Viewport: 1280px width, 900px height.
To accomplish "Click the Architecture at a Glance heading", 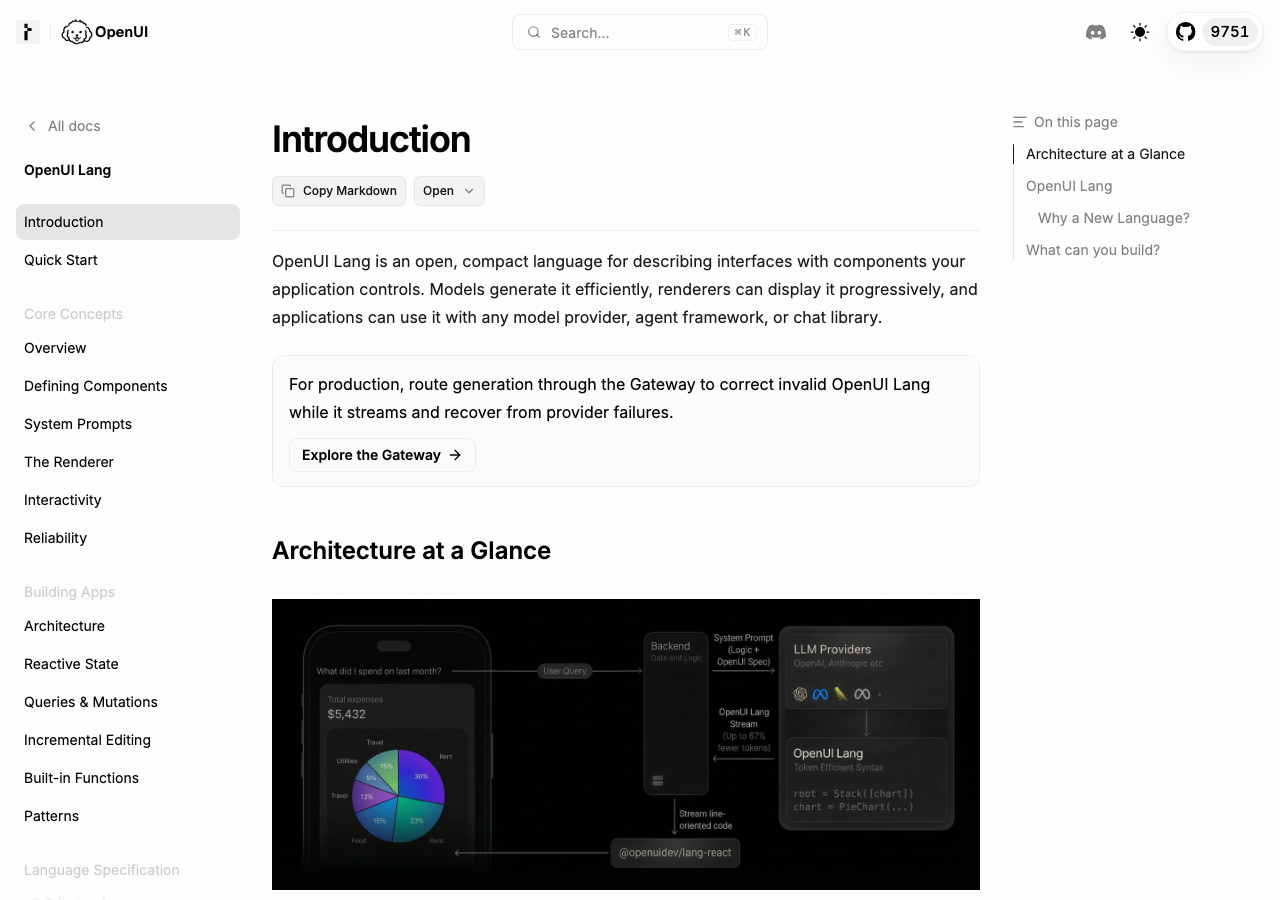I will pyautogui.click(x=411, y=551).
